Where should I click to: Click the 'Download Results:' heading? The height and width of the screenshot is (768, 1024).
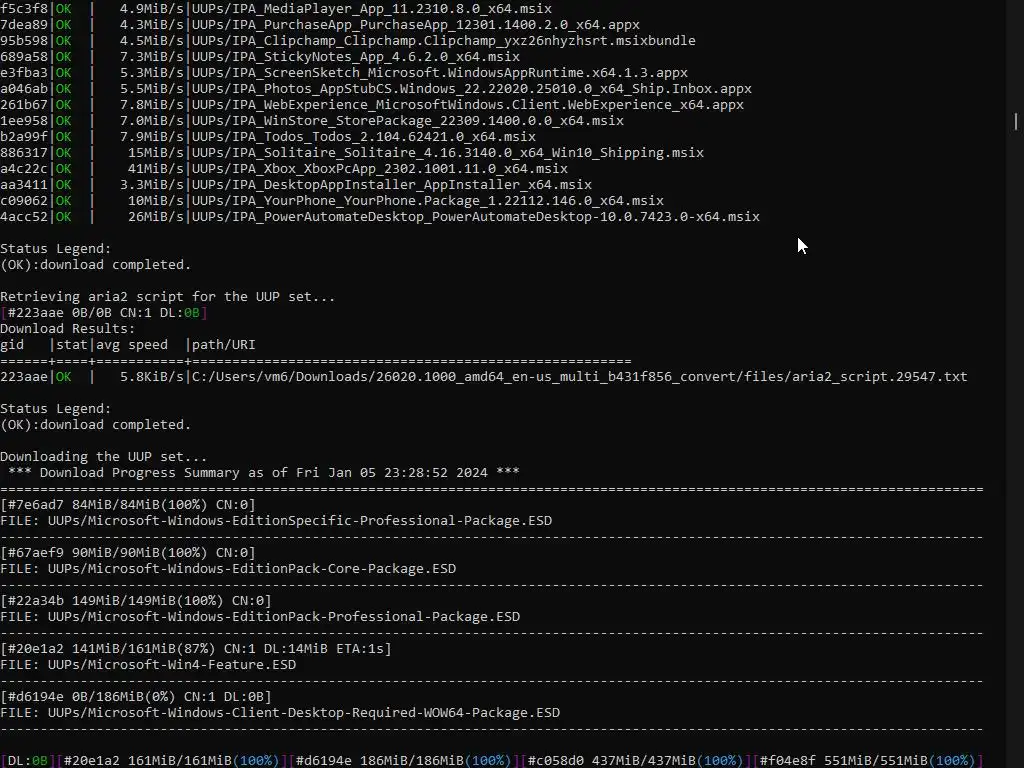[x=67, y=328]
